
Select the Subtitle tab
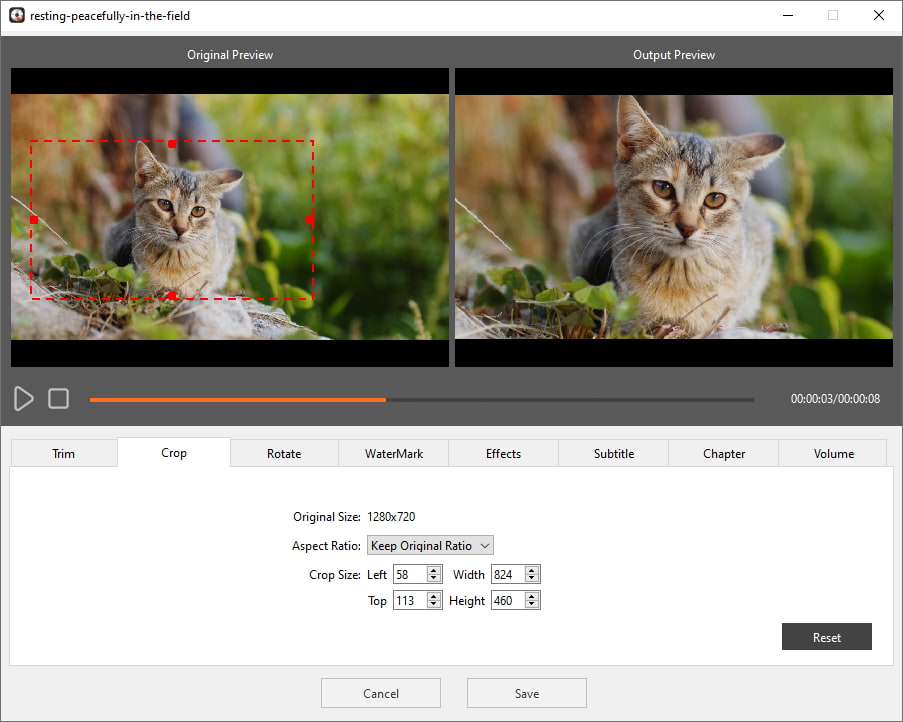click(x=614, y=454)
